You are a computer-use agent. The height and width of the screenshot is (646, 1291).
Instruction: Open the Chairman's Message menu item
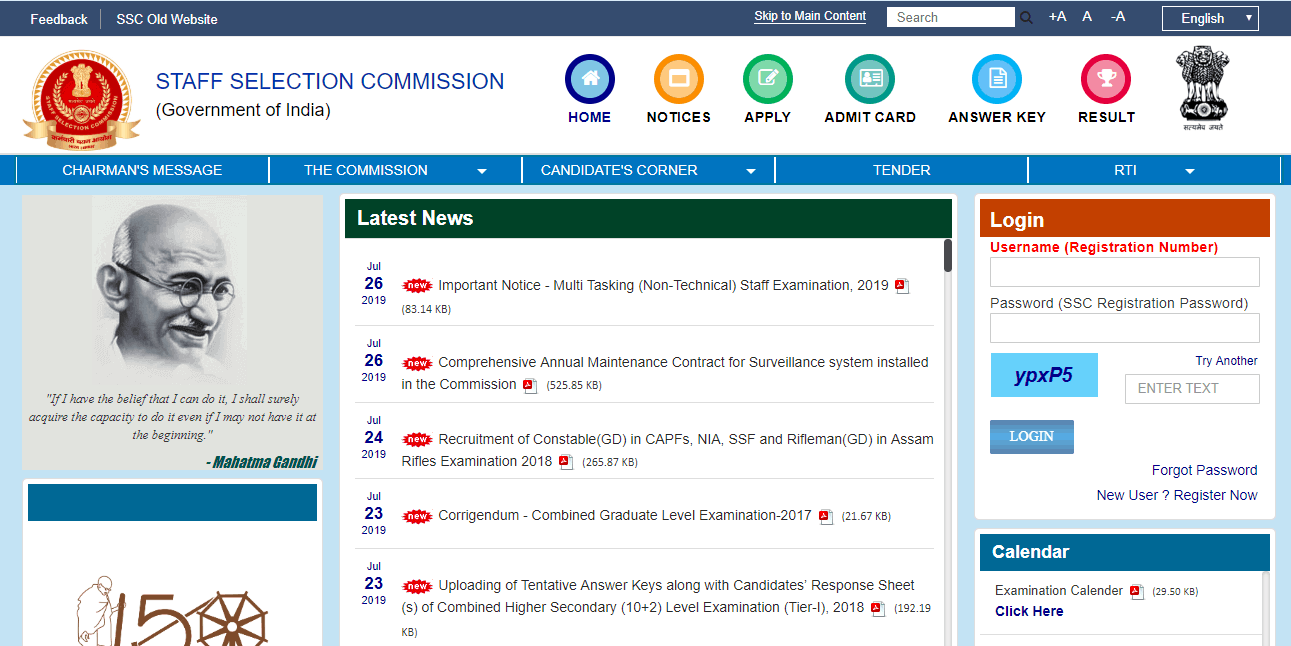(142, 170)
